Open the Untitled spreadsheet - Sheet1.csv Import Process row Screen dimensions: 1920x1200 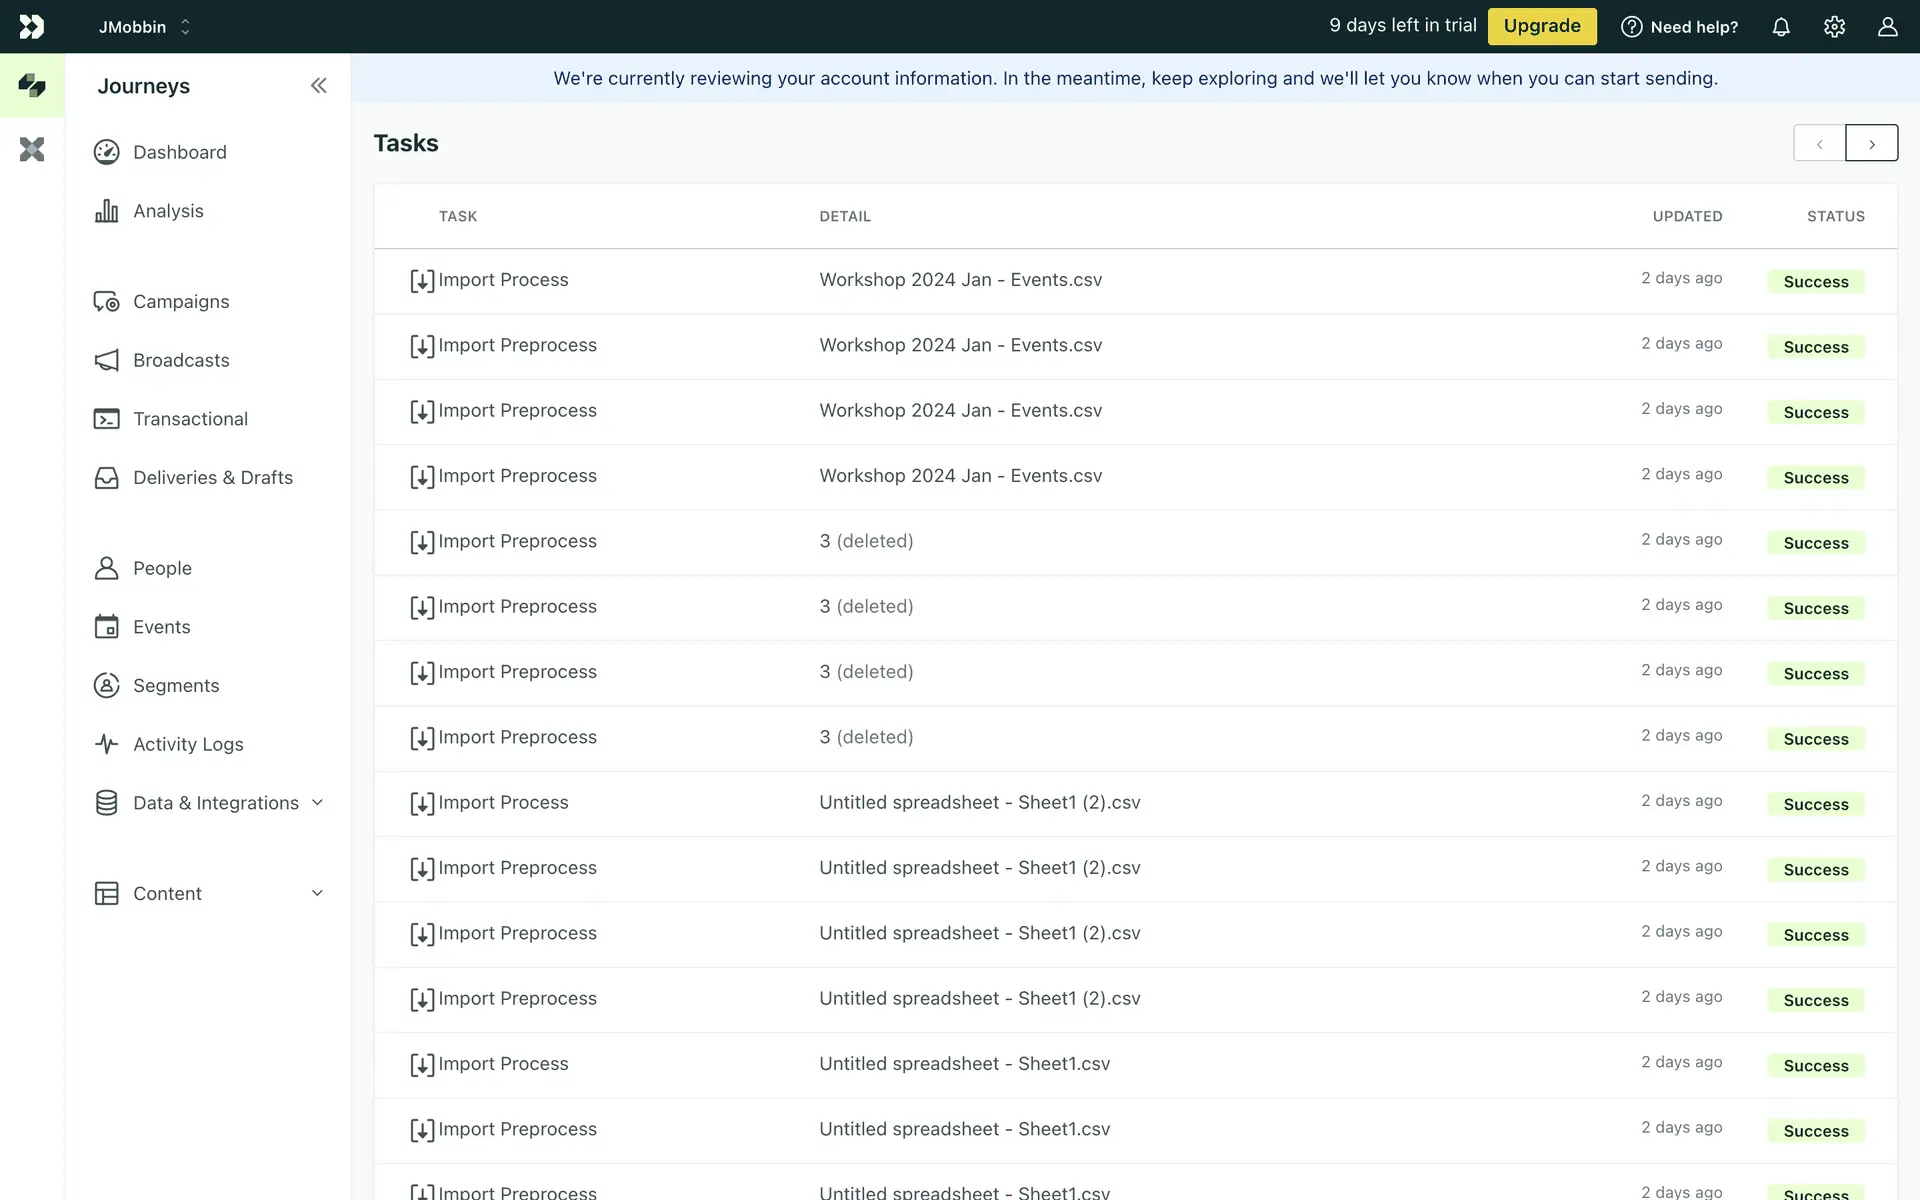pos(964,1064)
